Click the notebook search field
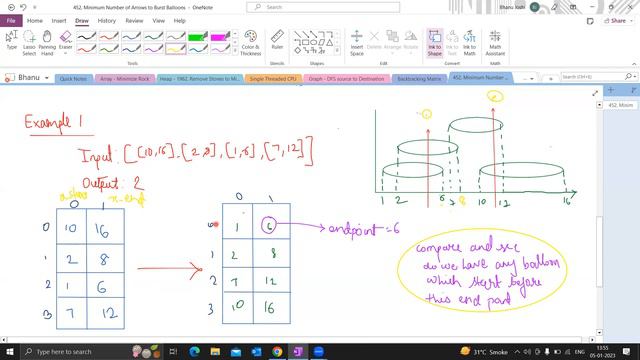 click(592, 77)
